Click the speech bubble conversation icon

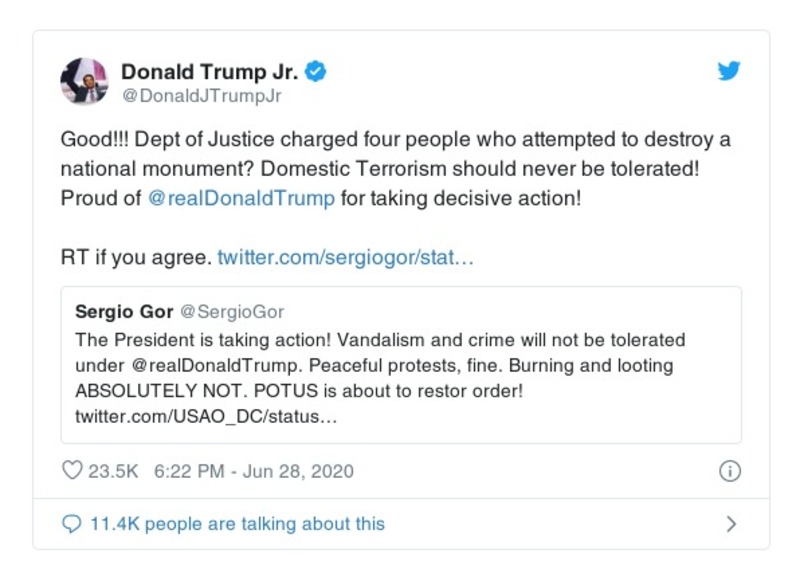[73, 523]
